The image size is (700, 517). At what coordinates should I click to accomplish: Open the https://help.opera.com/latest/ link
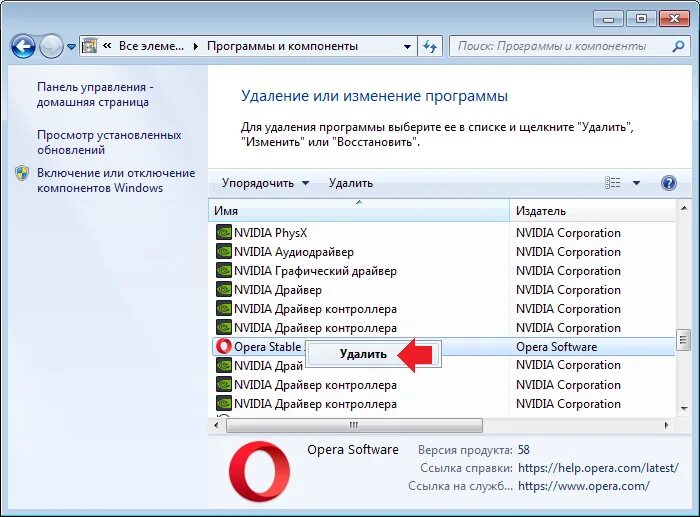coord(598,468)
